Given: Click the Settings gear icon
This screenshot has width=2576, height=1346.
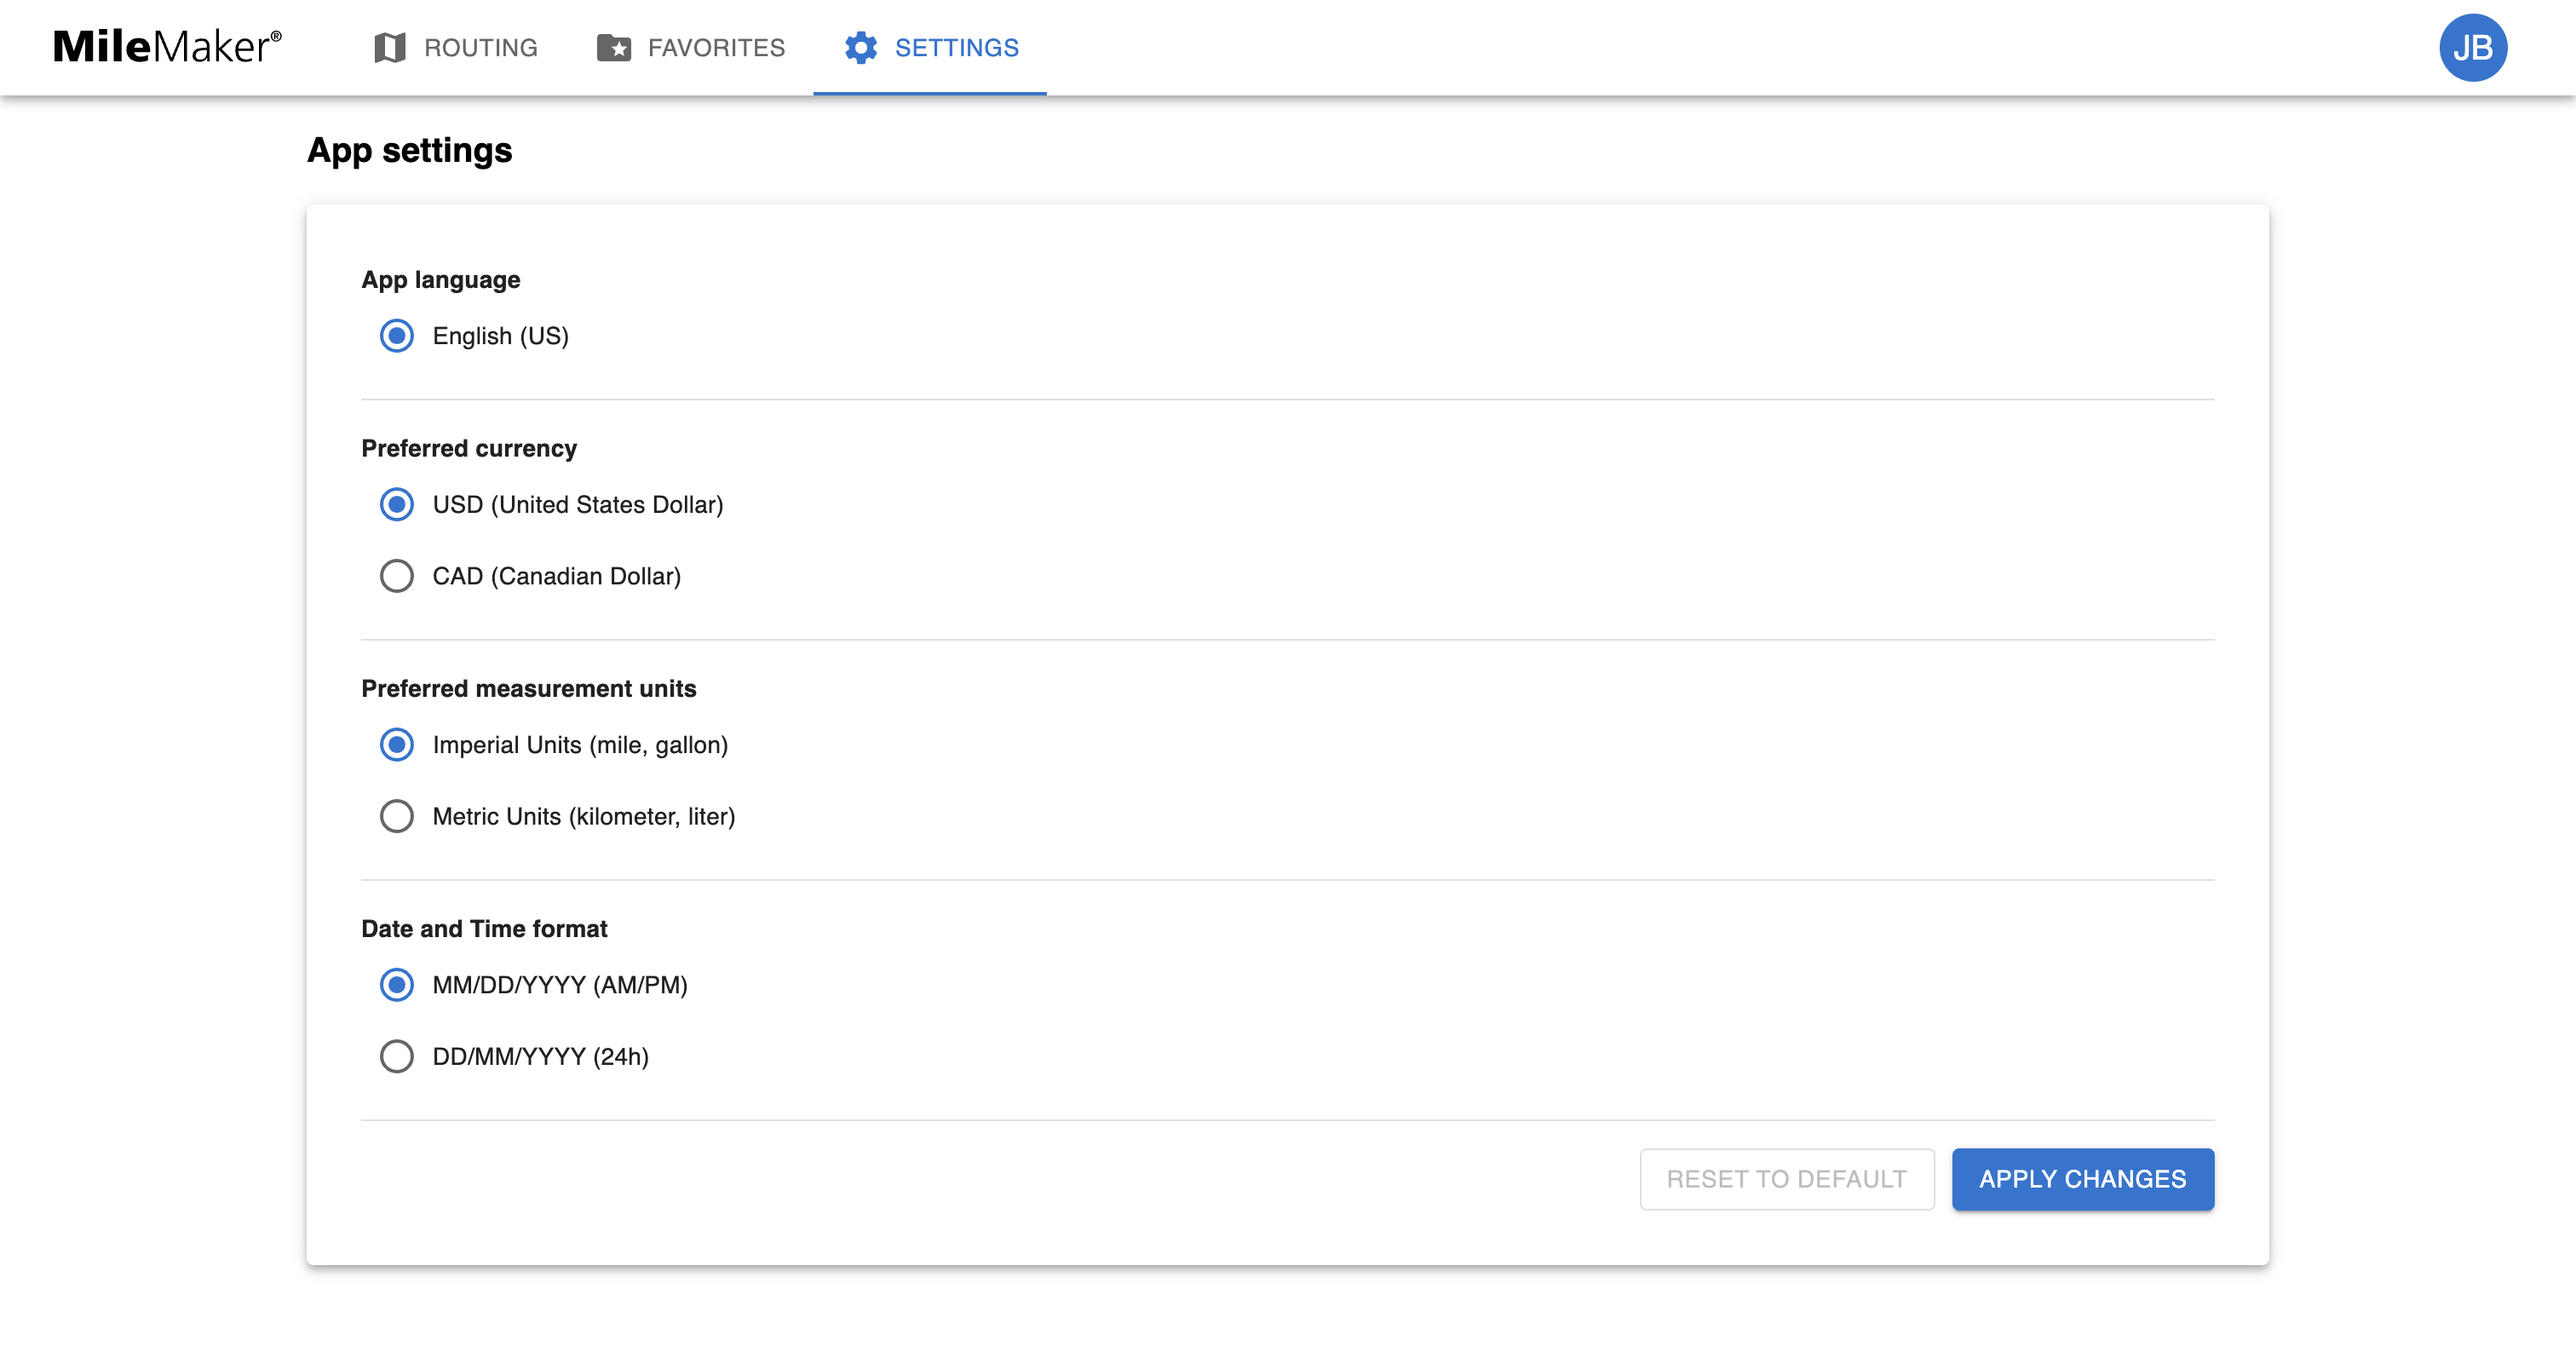Looking at the screenshot, I should point(861,47).
